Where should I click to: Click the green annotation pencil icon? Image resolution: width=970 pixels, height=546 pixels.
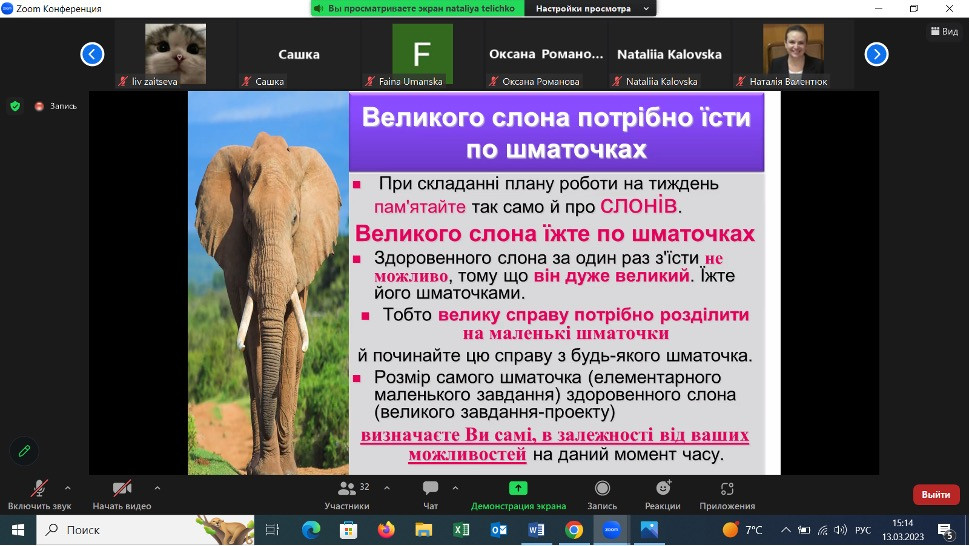(x=24, y=451)
